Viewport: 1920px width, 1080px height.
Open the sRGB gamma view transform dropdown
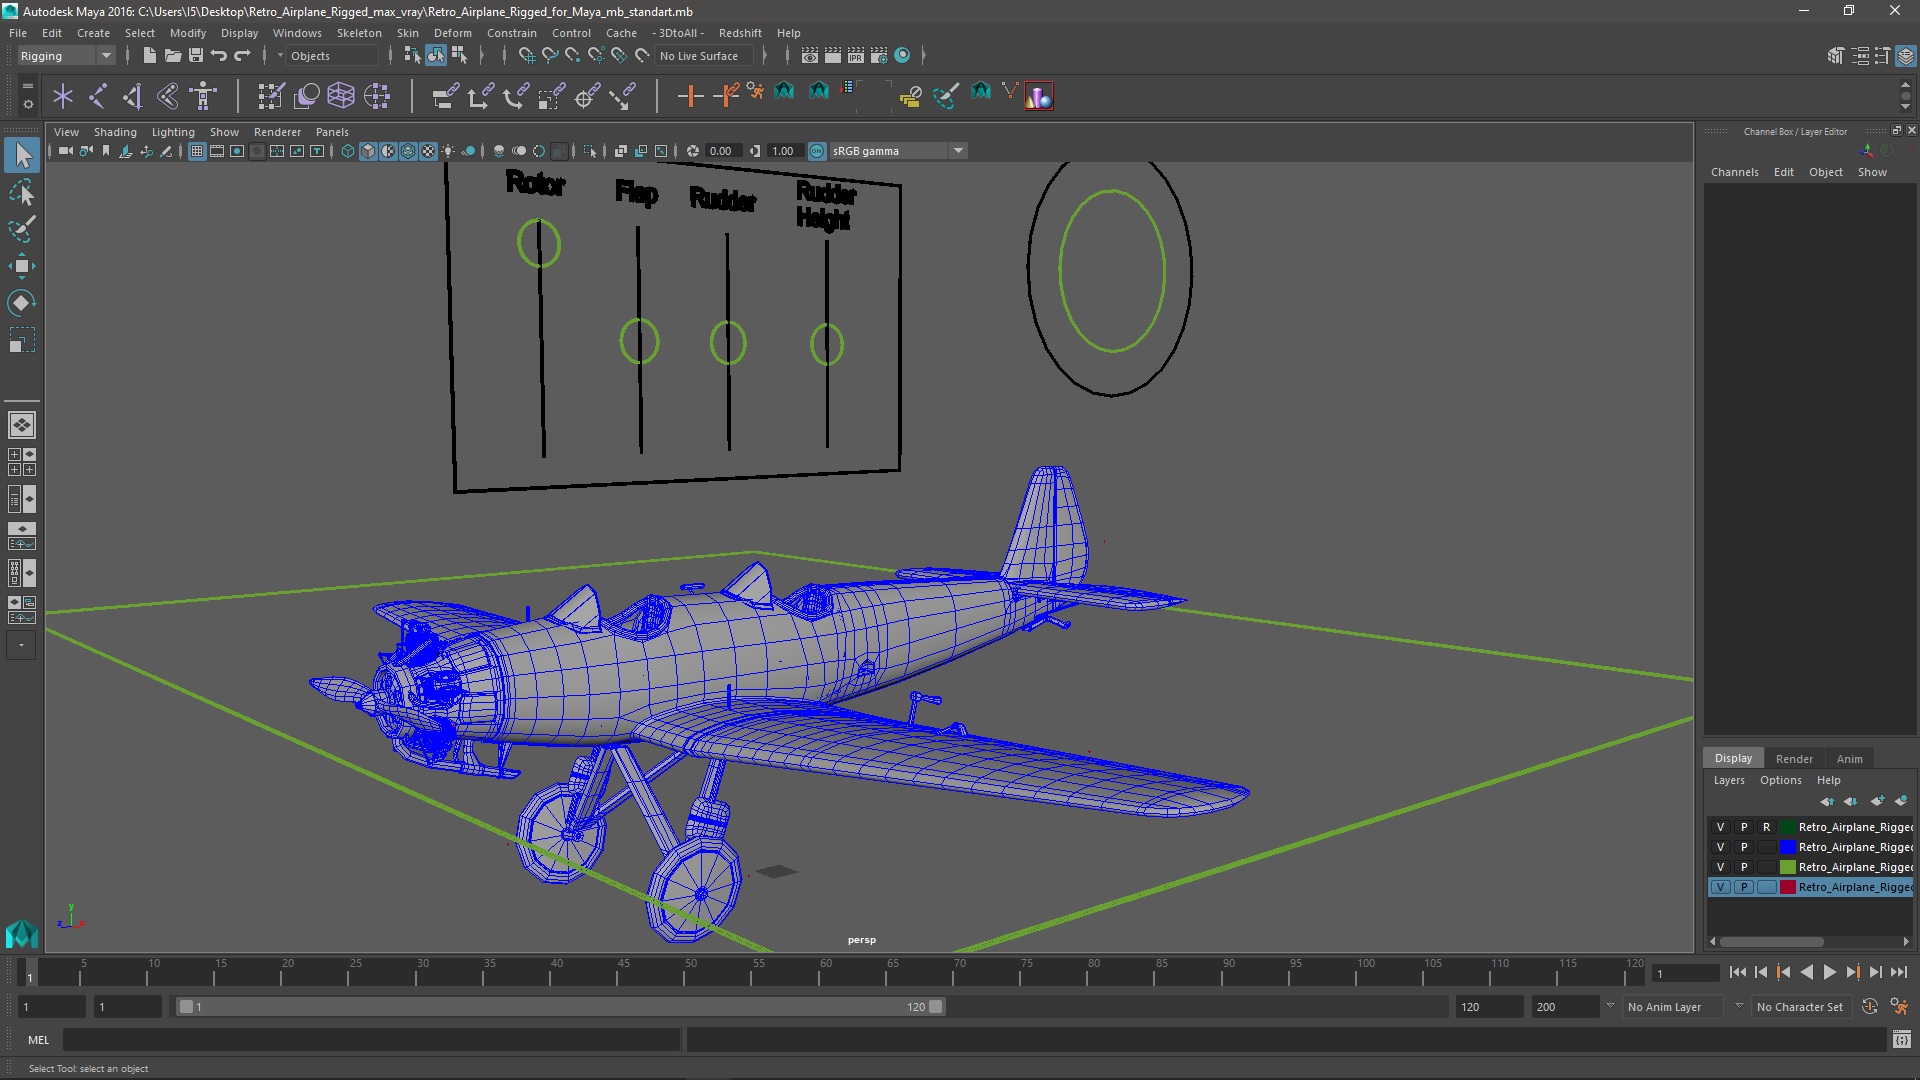tap(898, 151)
